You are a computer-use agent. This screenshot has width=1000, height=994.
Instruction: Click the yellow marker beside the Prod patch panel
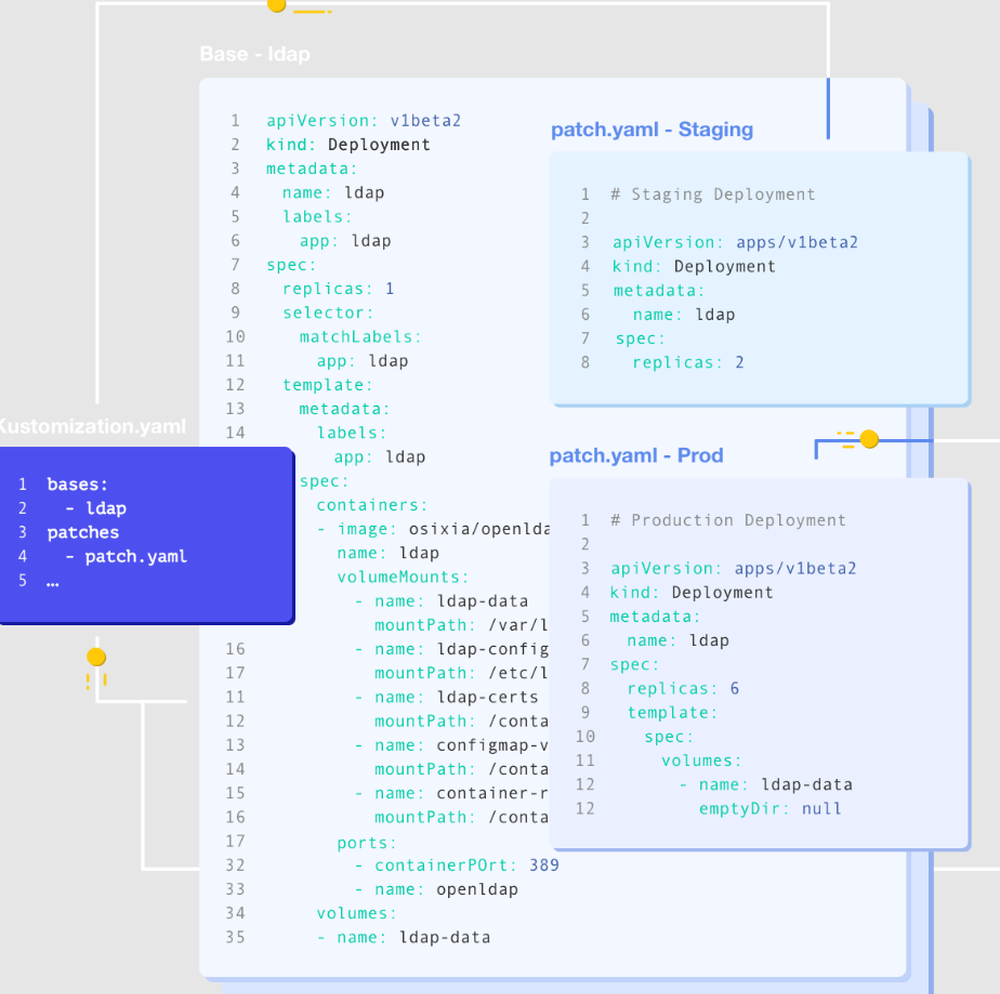pyautogui.click(x=869, y=439)
